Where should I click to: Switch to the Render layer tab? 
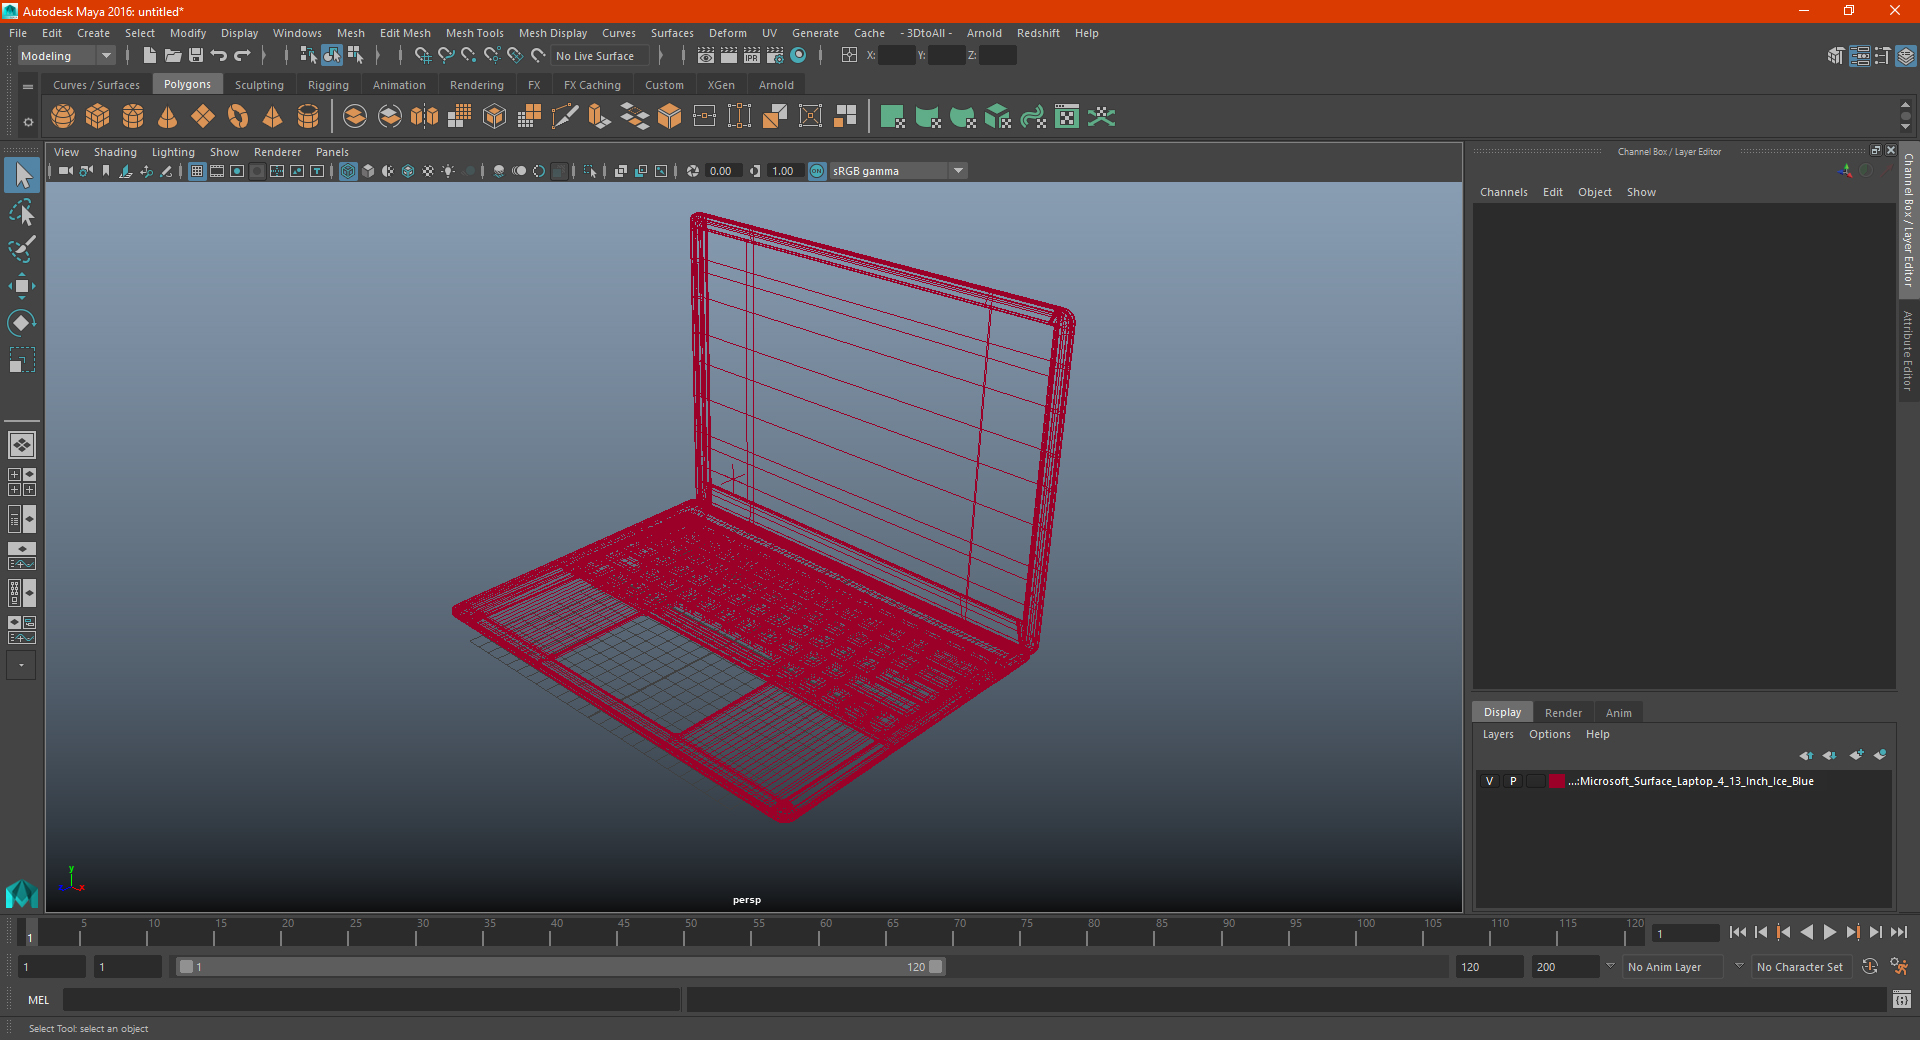point(1563,713)
